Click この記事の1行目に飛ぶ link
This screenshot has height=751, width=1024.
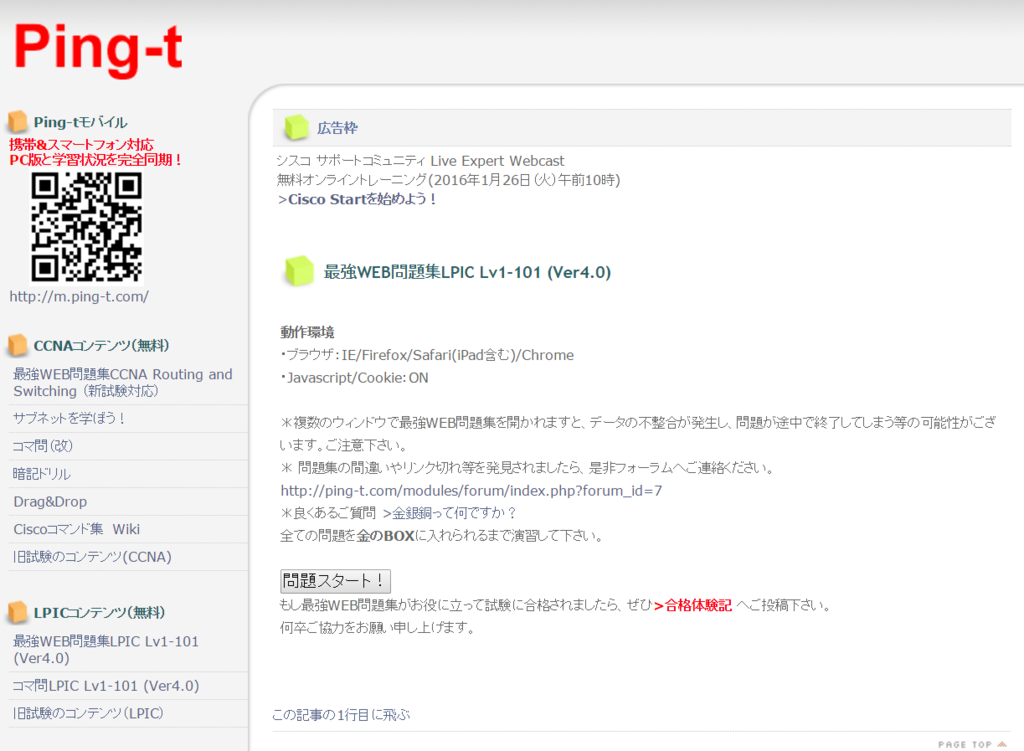point(341,715)
